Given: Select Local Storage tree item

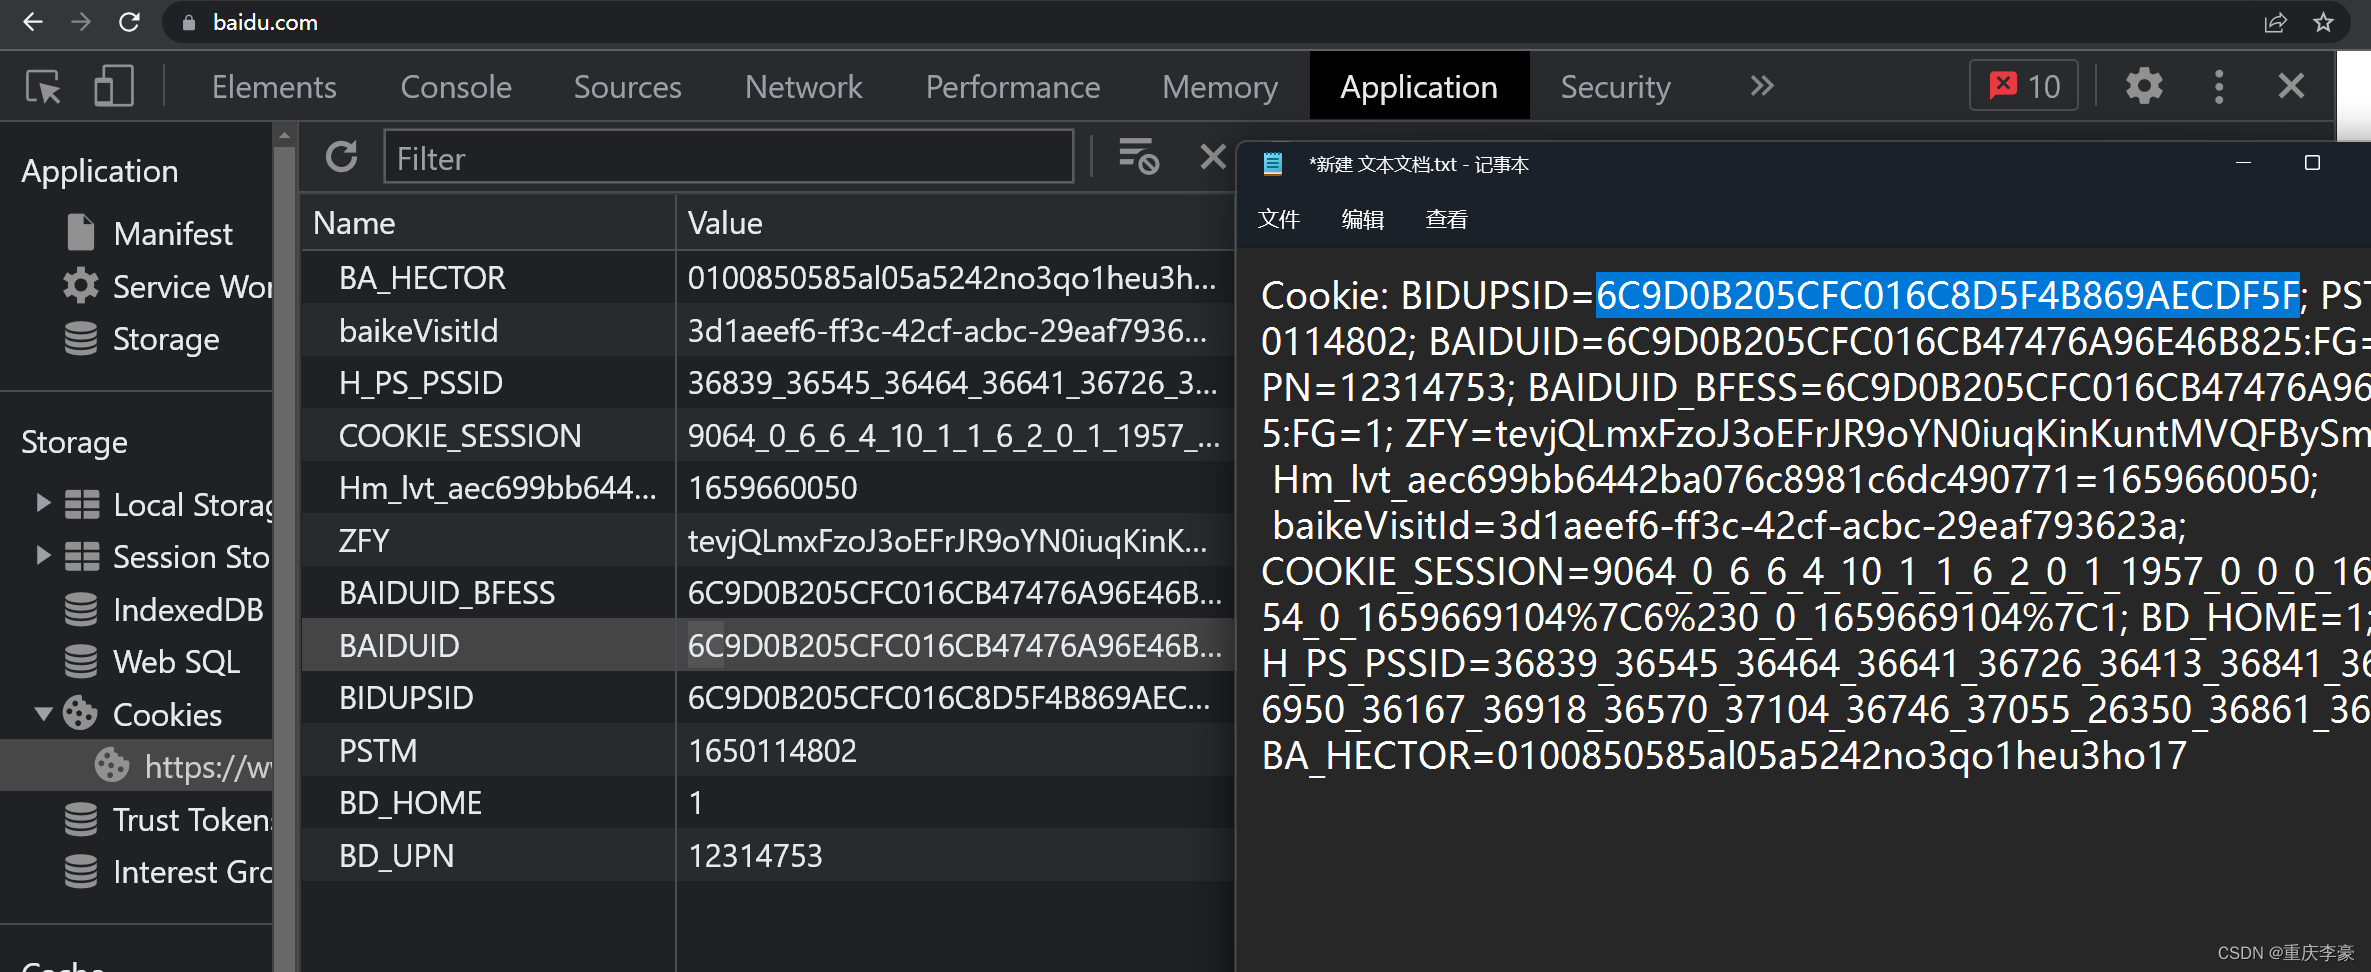Looking at the screenshot, I should tap(168, 504).
